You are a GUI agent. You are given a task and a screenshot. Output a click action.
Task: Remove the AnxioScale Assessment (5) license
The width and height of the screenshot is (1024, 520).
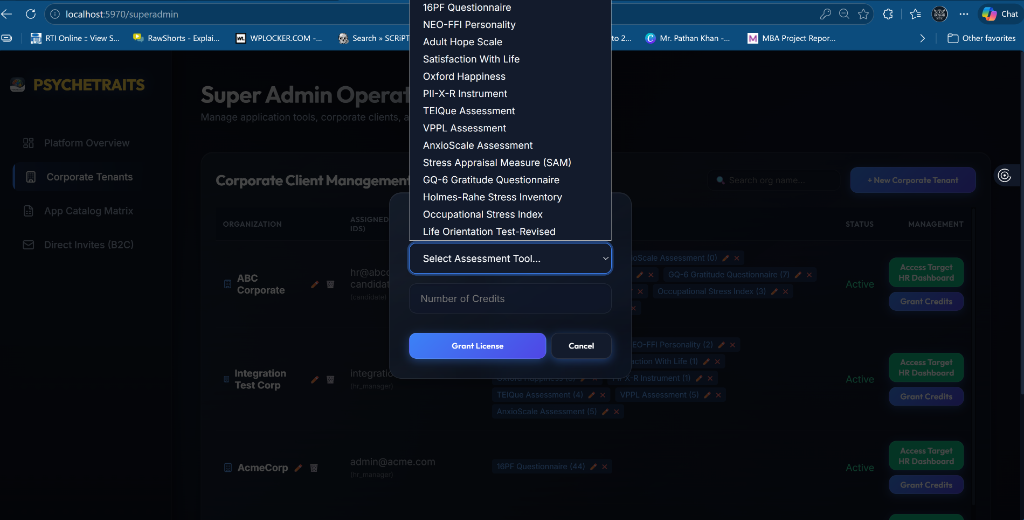(616, 412)
